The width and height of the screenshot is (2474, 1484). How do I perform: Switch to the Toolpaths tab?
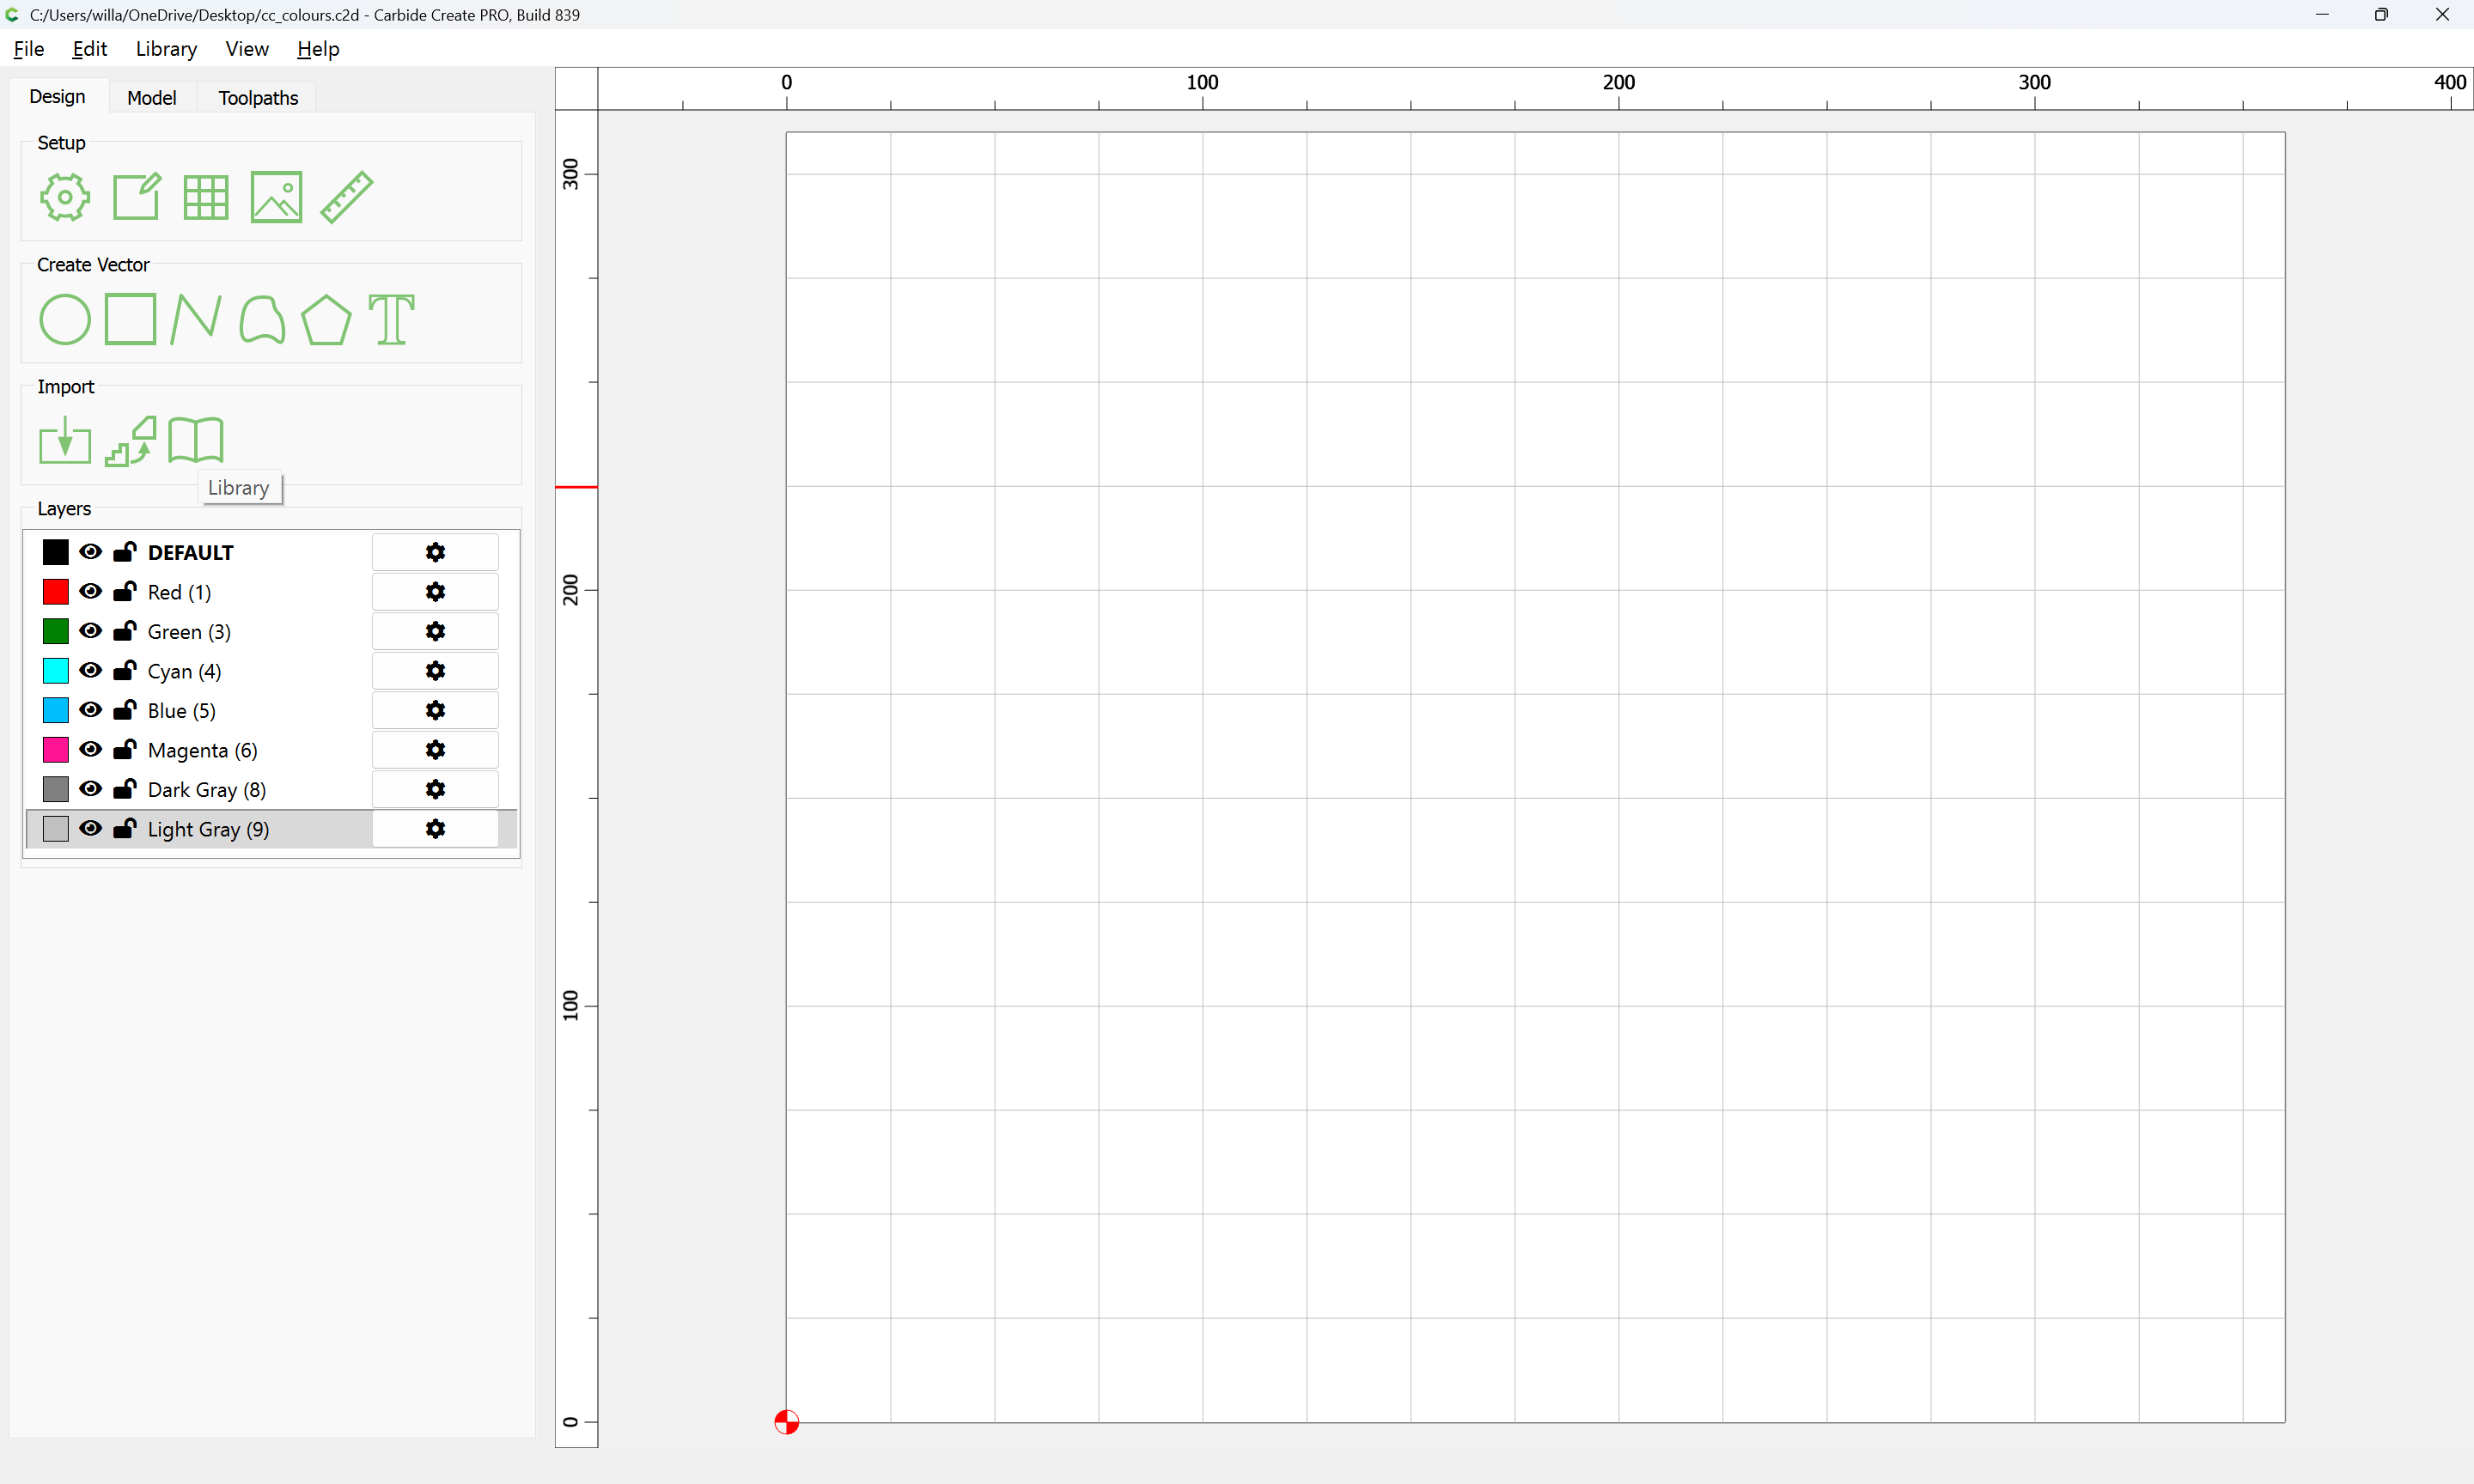(258, 98)
